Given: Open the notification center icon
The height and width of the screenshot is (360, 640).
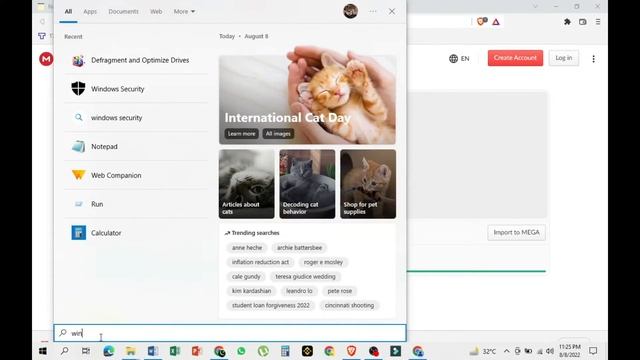Looking at the screenshot, I should 593,351.
